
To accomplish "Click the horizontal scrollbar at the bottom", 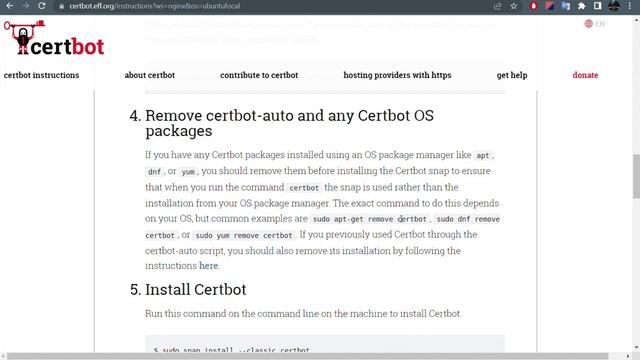I will point(308,356).
